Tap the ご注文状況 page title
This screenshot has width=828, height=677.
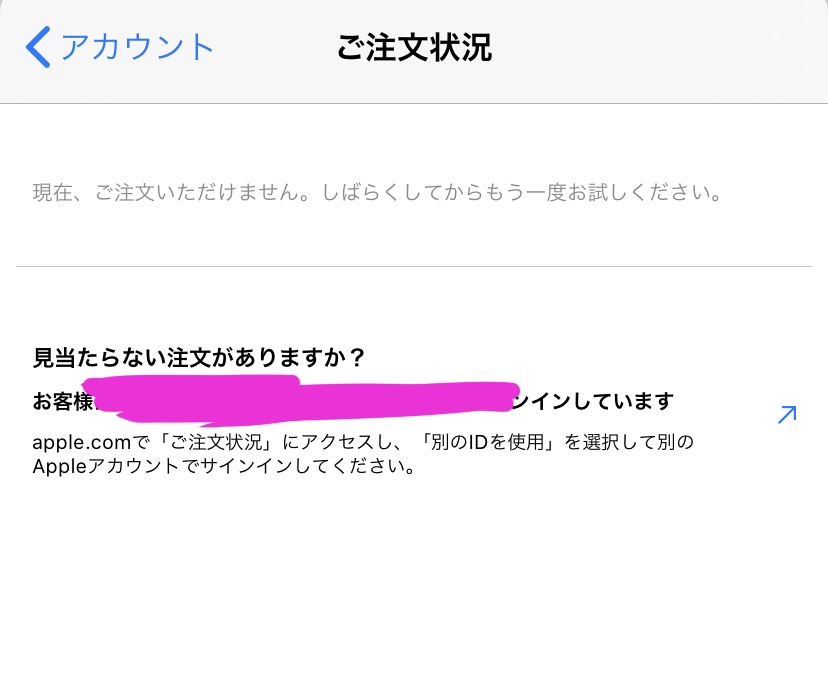415,47
